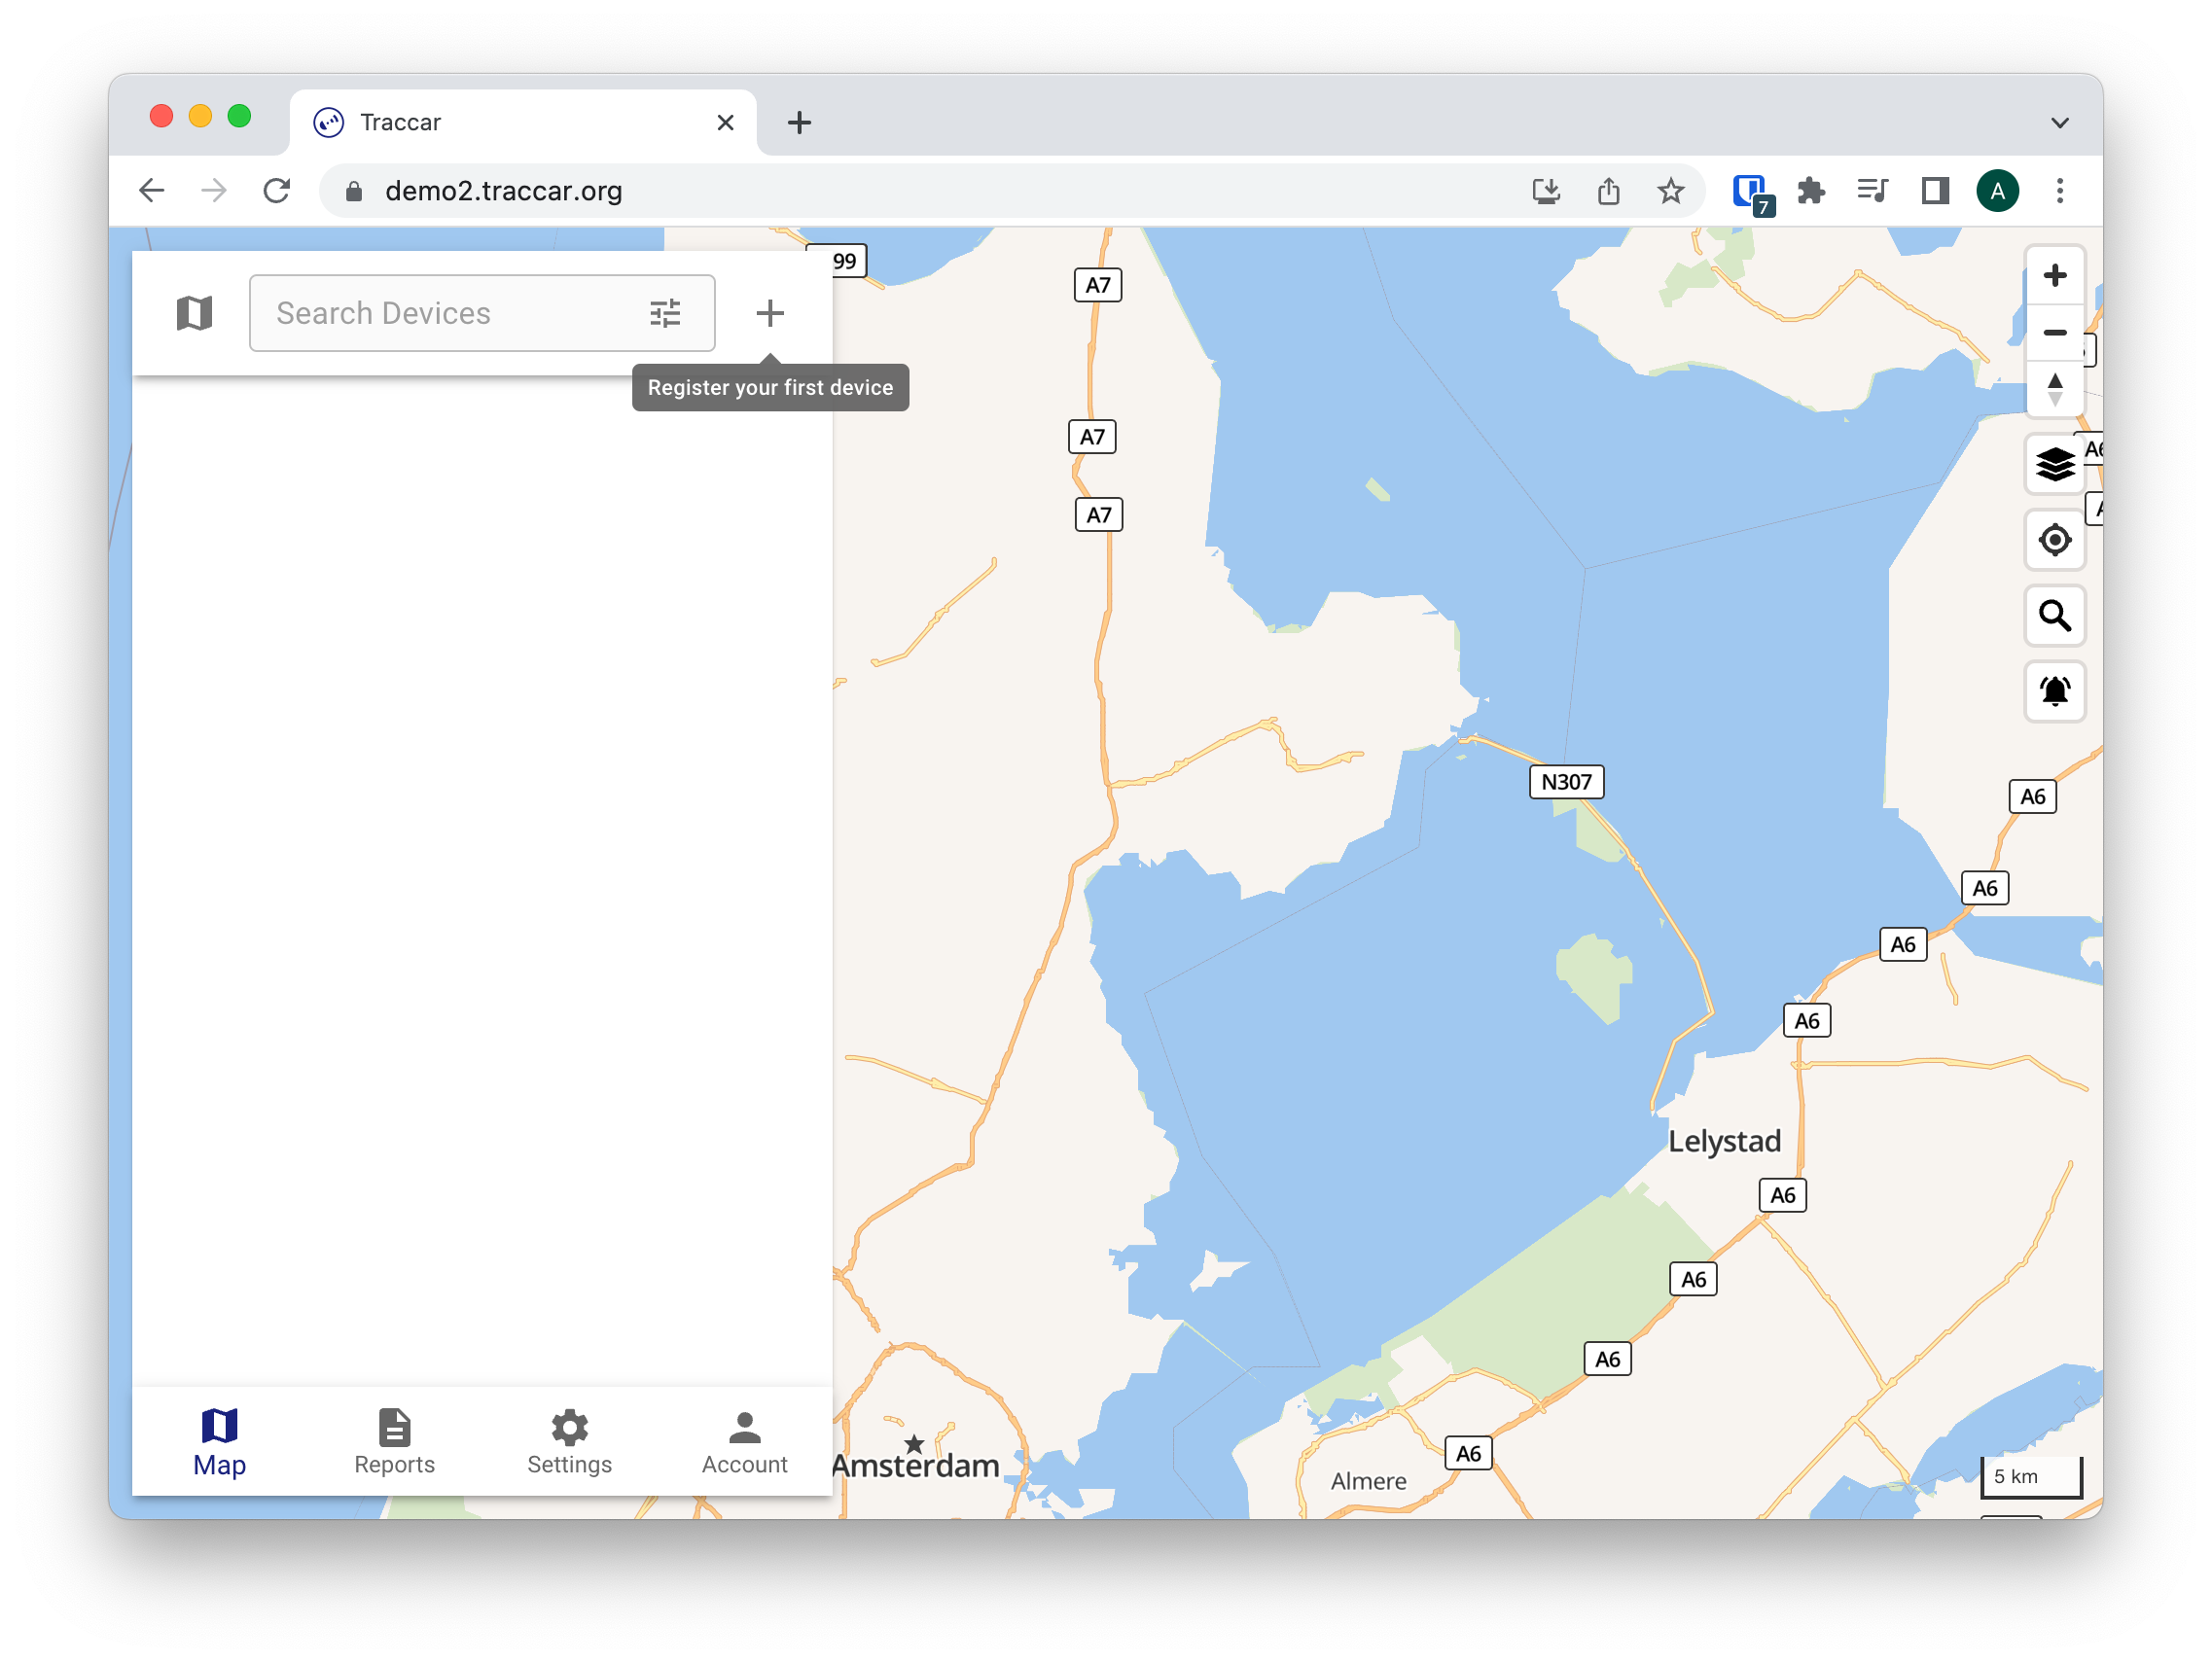This screenshot has width=2212, height=1663.
Task: Click the map zoom out button
Action: [x=2054, y=332]
